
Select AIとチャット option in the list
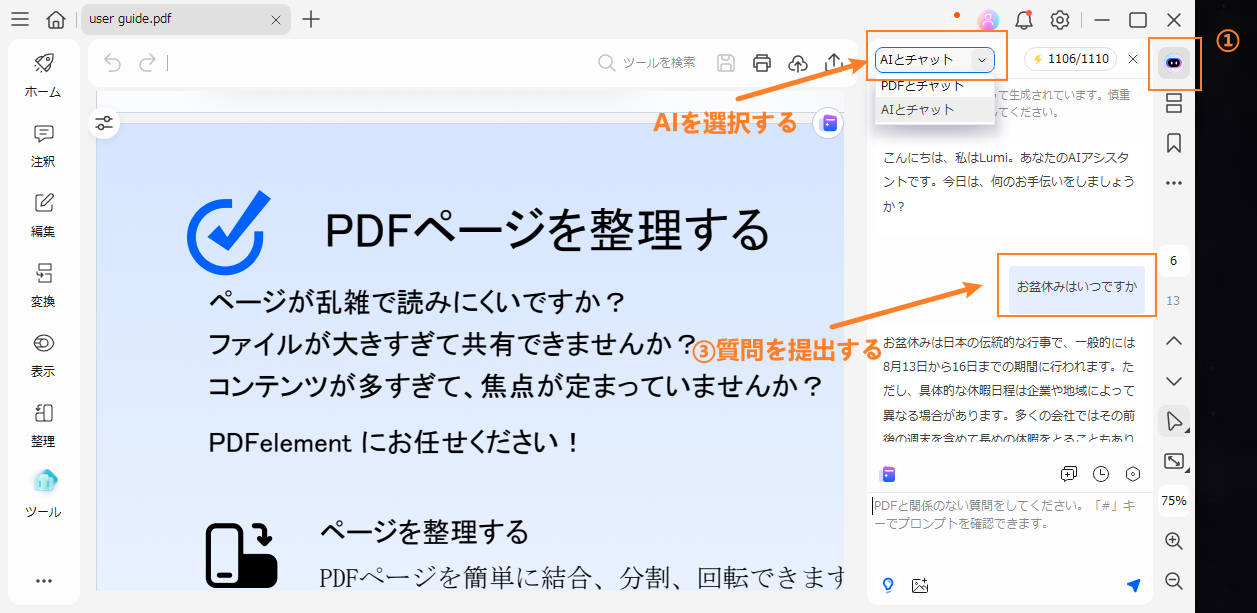point(918,110)
